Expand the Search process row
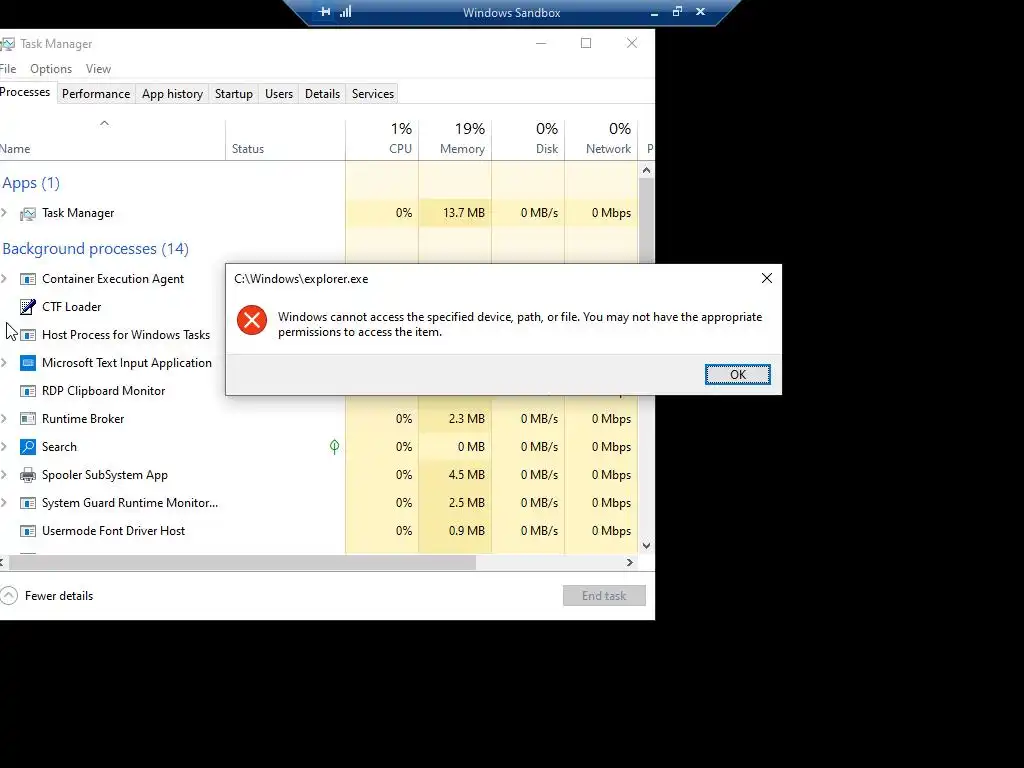Screen dimensions: 1024x768 point(4,447)
